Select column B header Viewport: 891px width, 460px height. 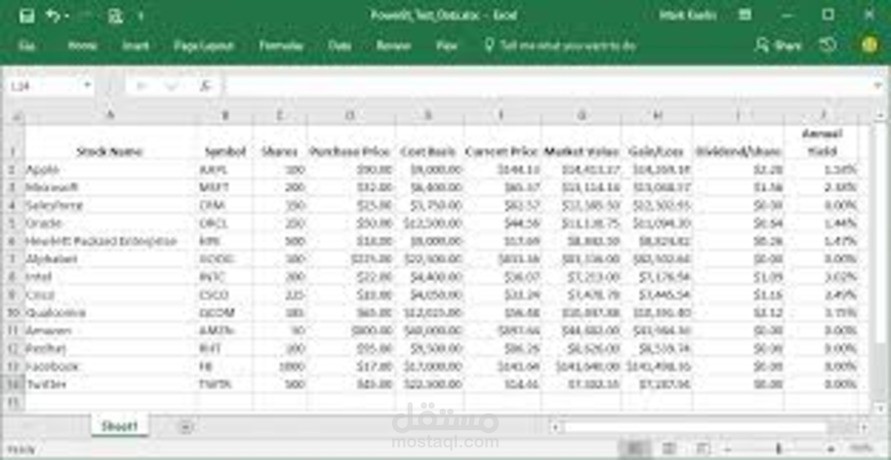[x=226, y=116]
